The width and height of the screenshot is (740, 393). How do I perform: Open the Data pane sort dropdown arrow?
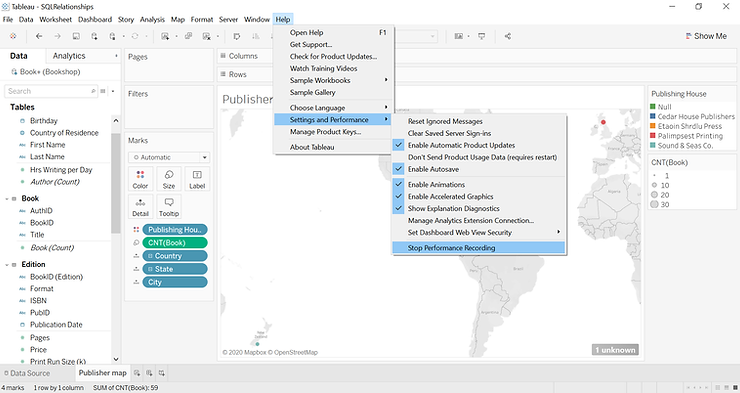tap(113, 91)
